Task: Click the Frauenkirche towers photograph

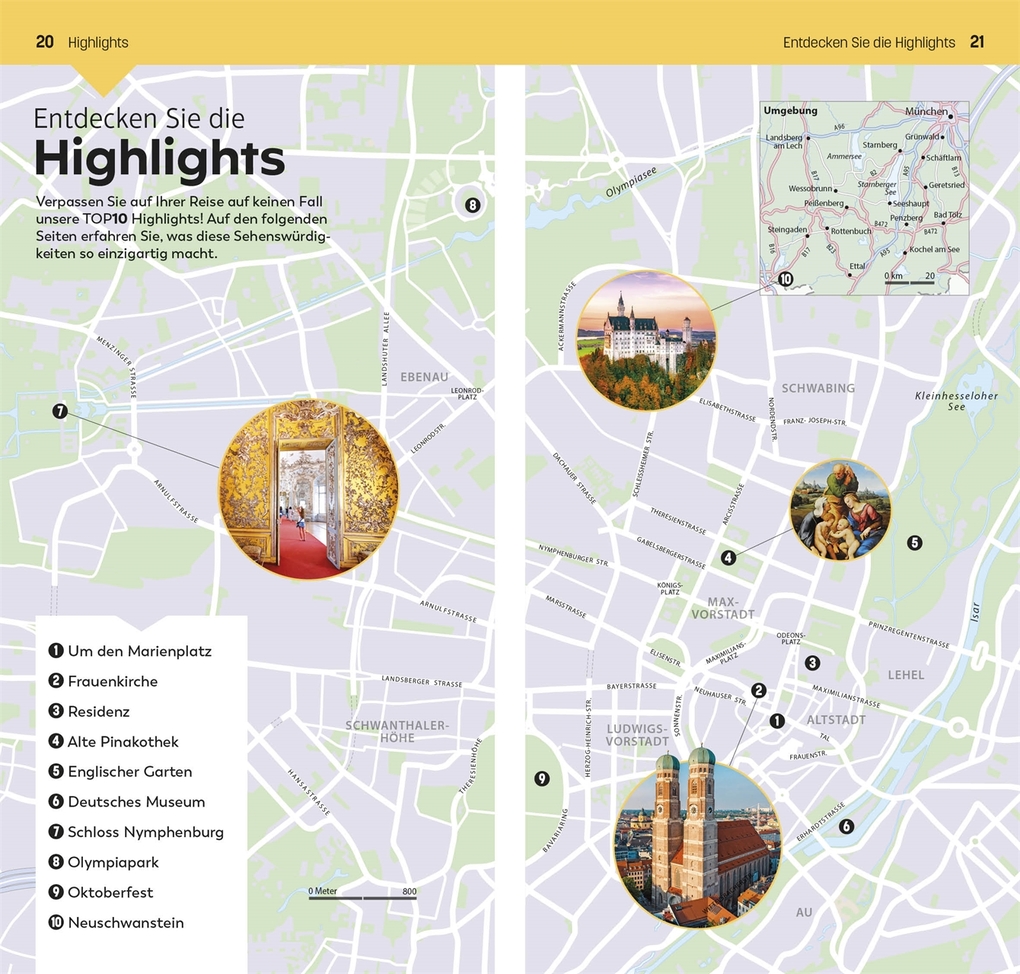Action: [x=699, y=846]
